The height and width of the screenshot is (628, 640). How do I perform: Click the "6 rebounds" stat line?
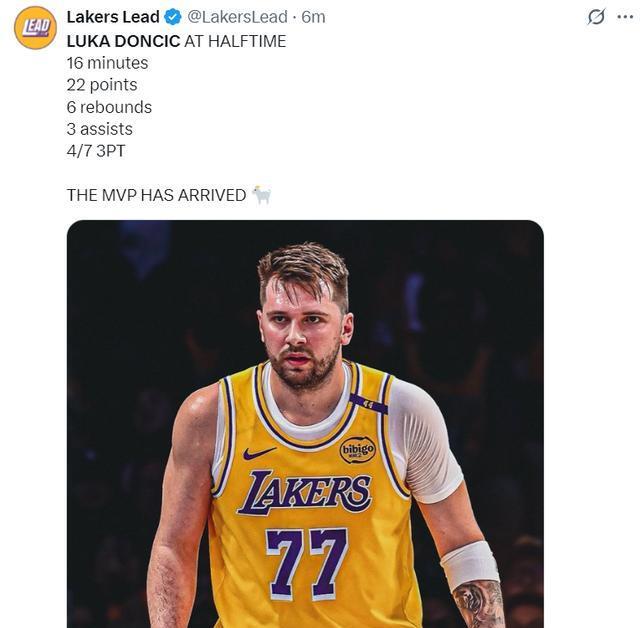[109, 107]
